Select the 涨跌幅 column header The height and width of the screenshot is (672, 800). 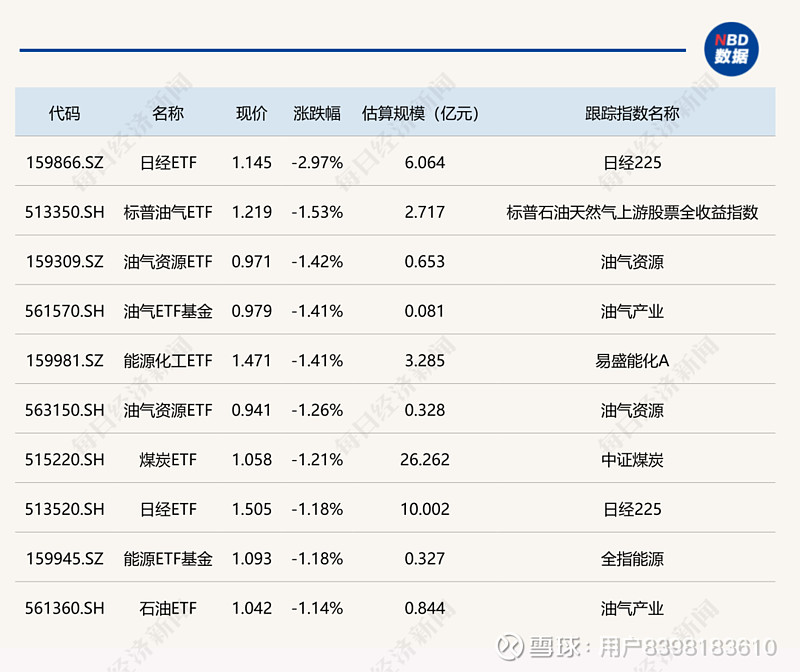point(317,113)
